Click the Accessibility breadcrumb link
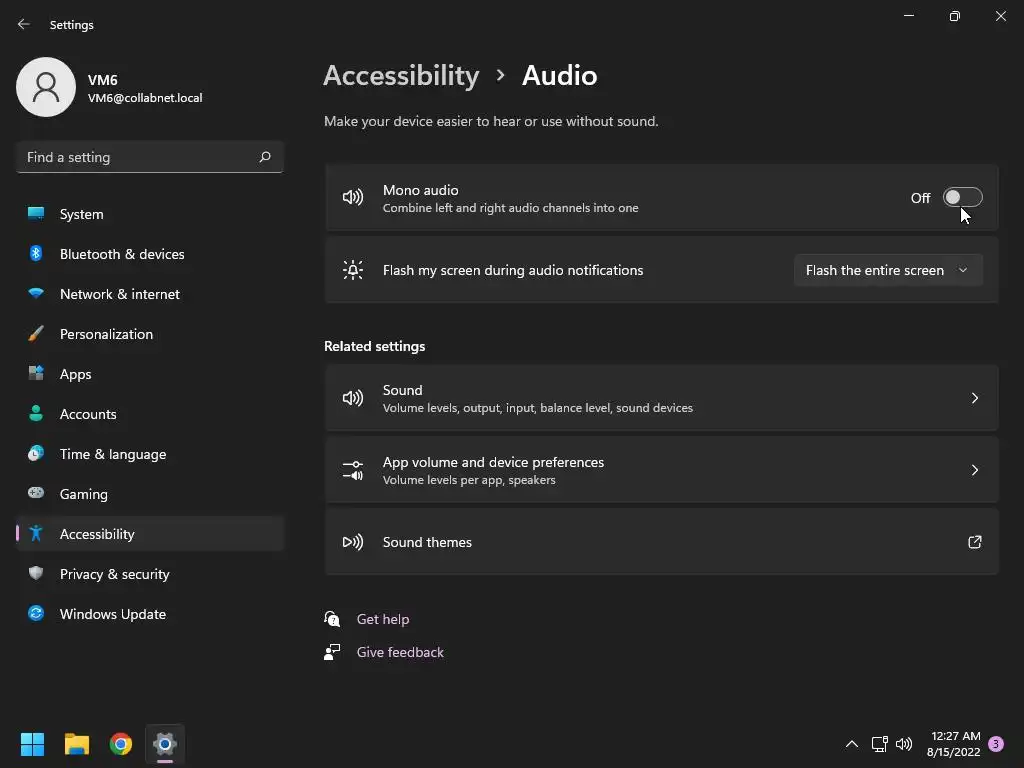 click(401, 75)
